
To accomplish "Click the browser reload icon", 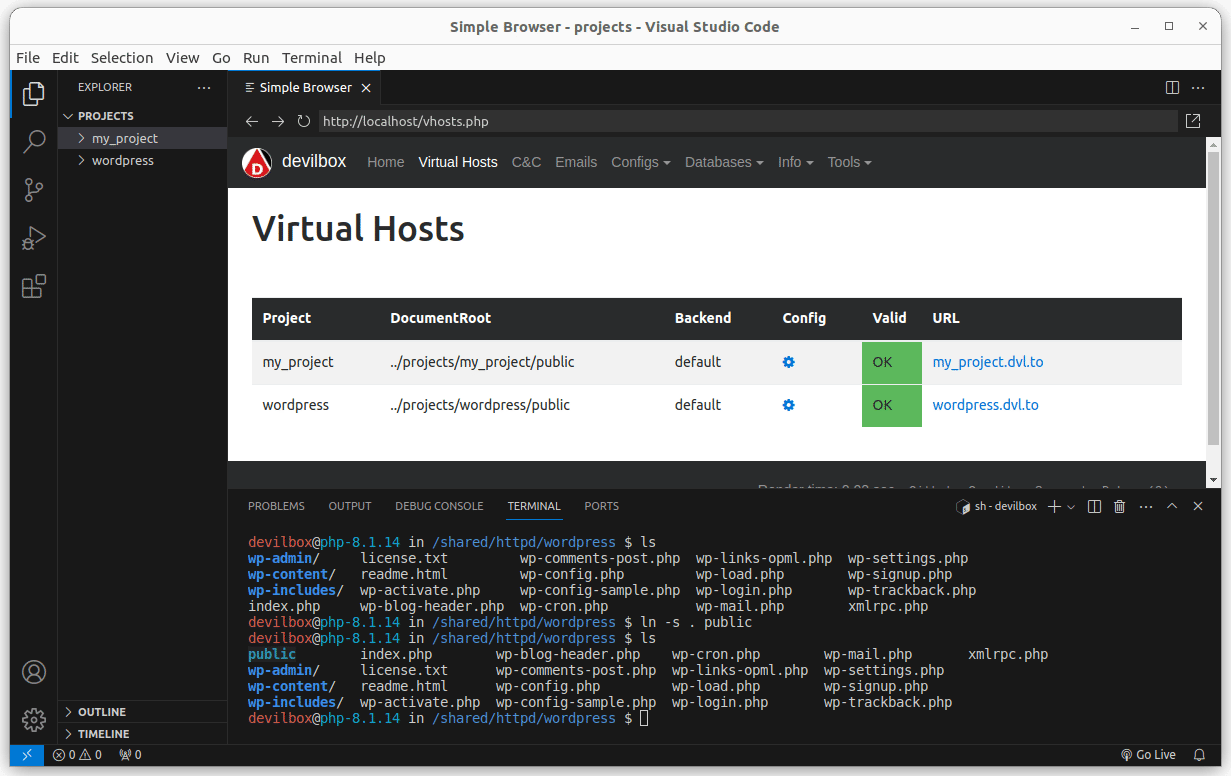I will pos(304,121).
